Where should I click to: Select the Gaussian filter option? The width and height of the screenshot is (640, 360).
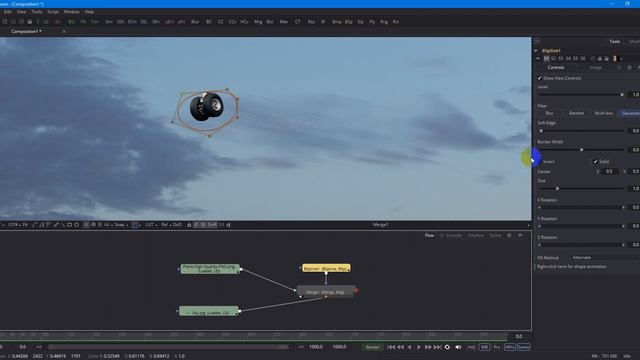[x=630, y=113]
